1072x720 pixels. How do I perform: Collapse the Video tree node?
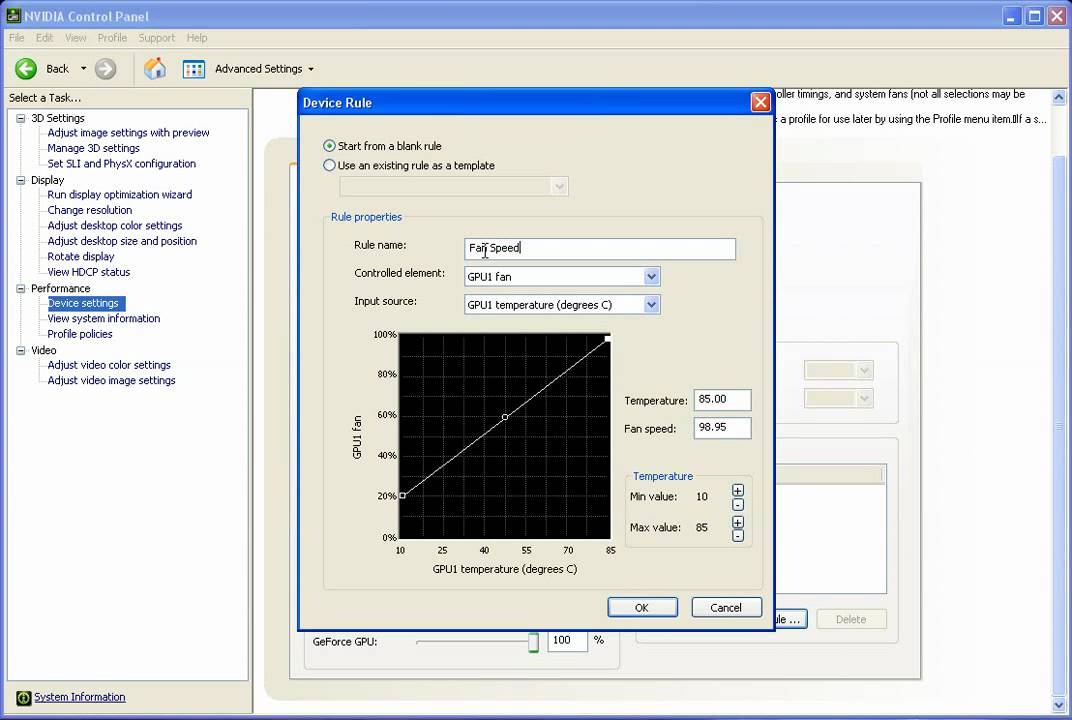click(x=21, y=350)
